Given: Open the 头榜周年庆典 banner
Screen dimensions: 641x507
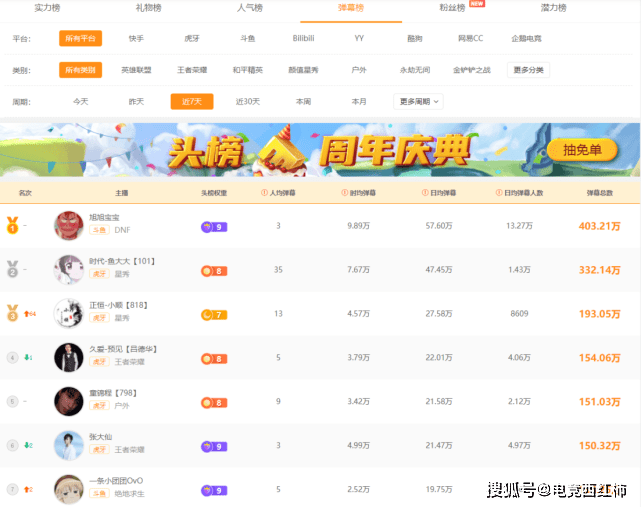Looking at the screenshot, I should [320, 150].
